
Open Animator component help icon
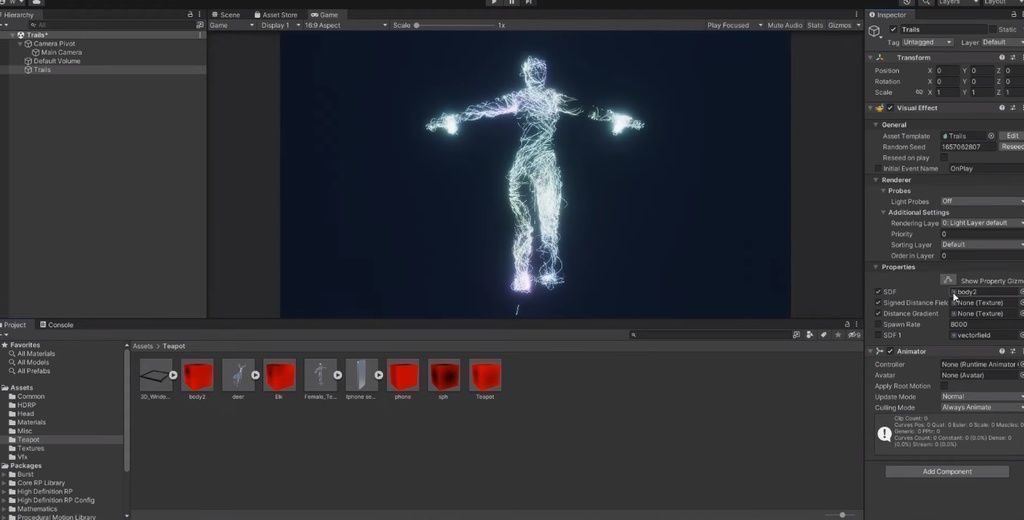point(1002,351)
